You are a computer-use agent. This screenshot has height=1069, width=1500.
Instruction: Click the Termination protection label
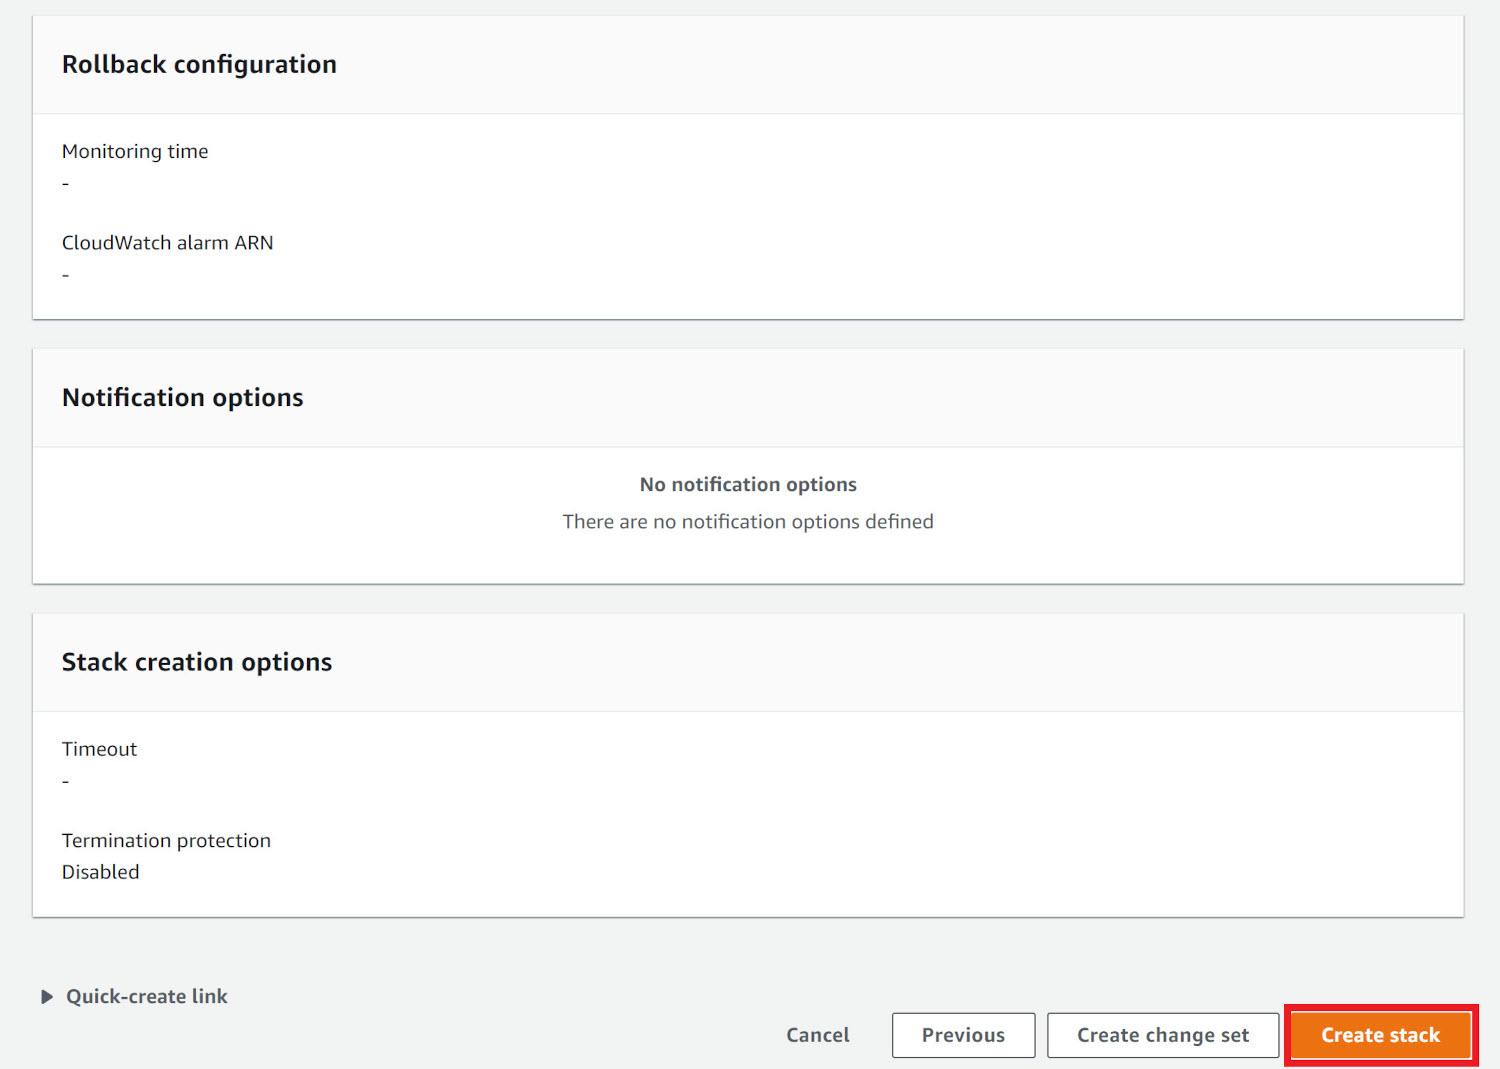coord(166,840)
